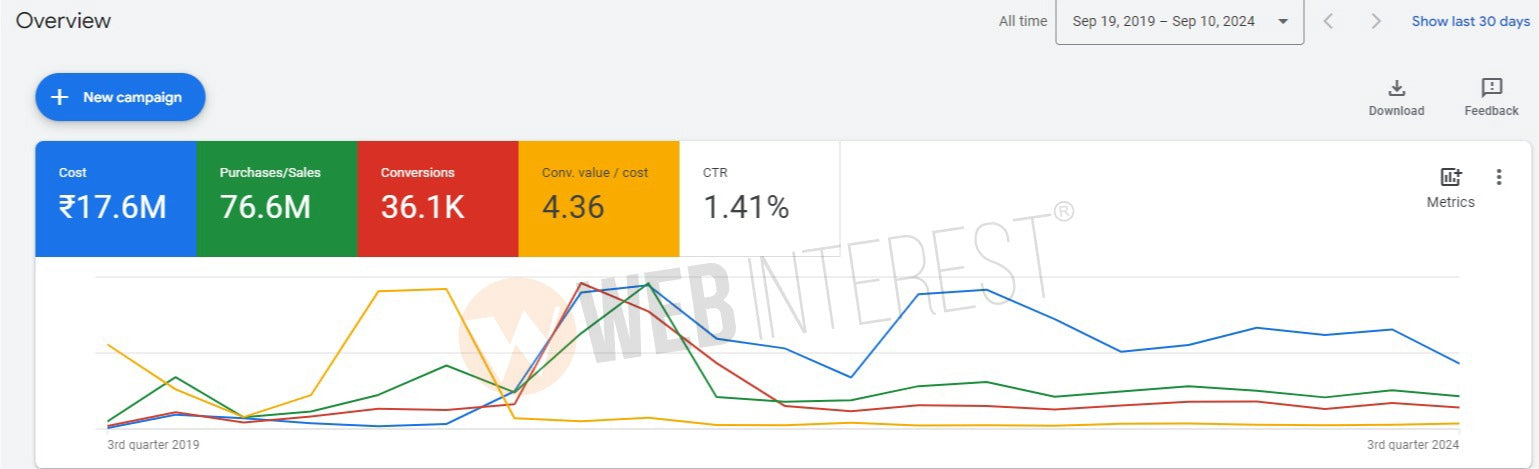The image size is (1539, 469).
Task: Expand the date range dropdown arrow
Action: tap(1283, 22)
